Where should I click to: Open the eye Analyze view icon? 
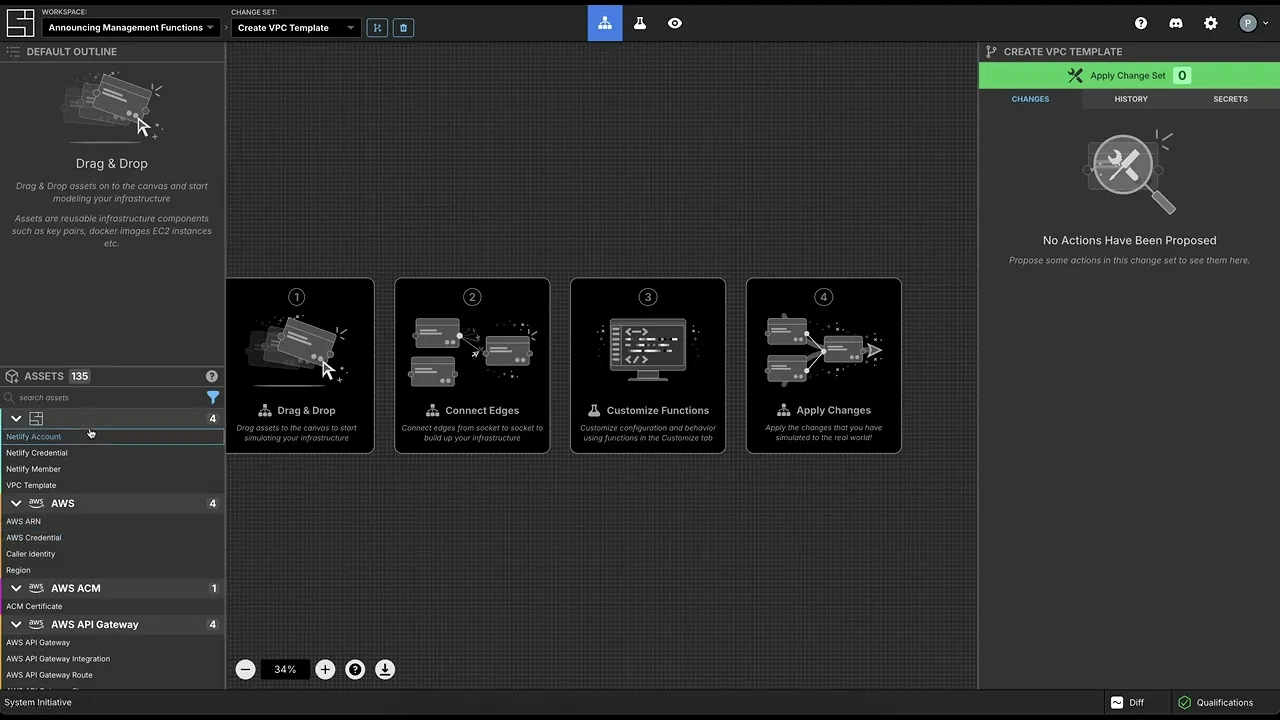(x=675, y=23)
